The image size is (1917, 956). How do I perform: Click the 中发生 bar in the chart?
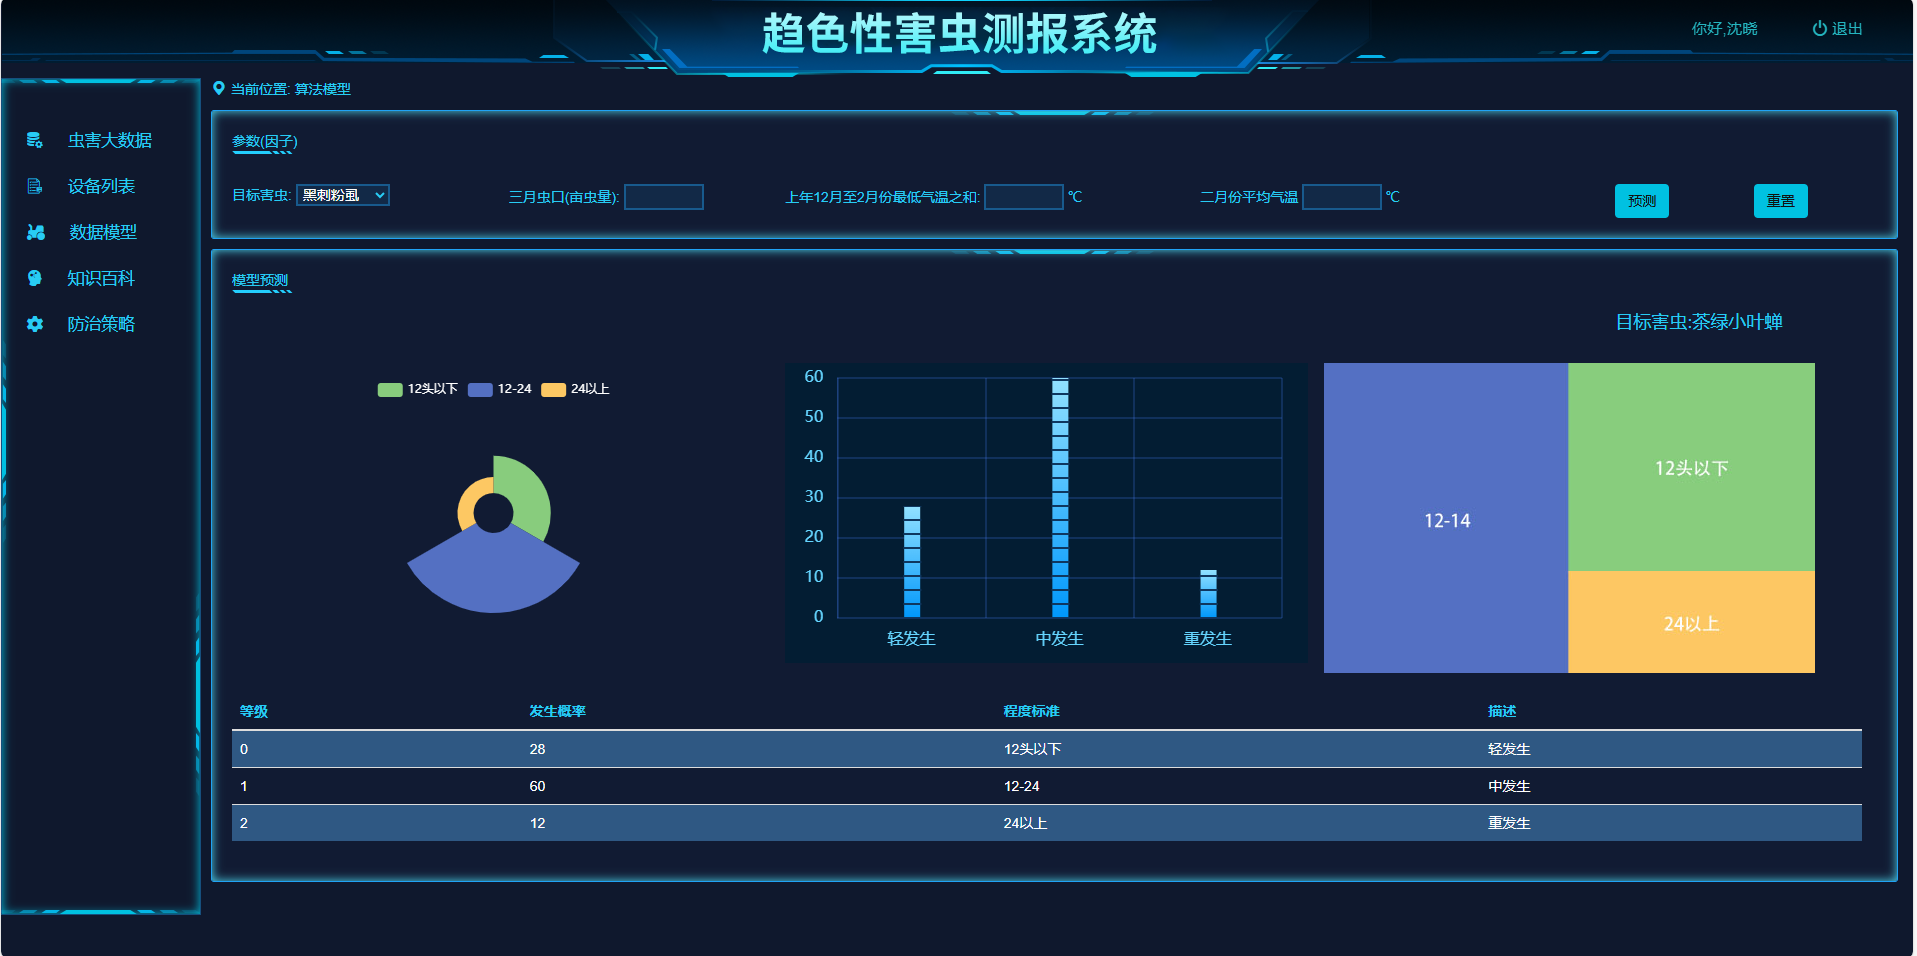click(1060, 498)
